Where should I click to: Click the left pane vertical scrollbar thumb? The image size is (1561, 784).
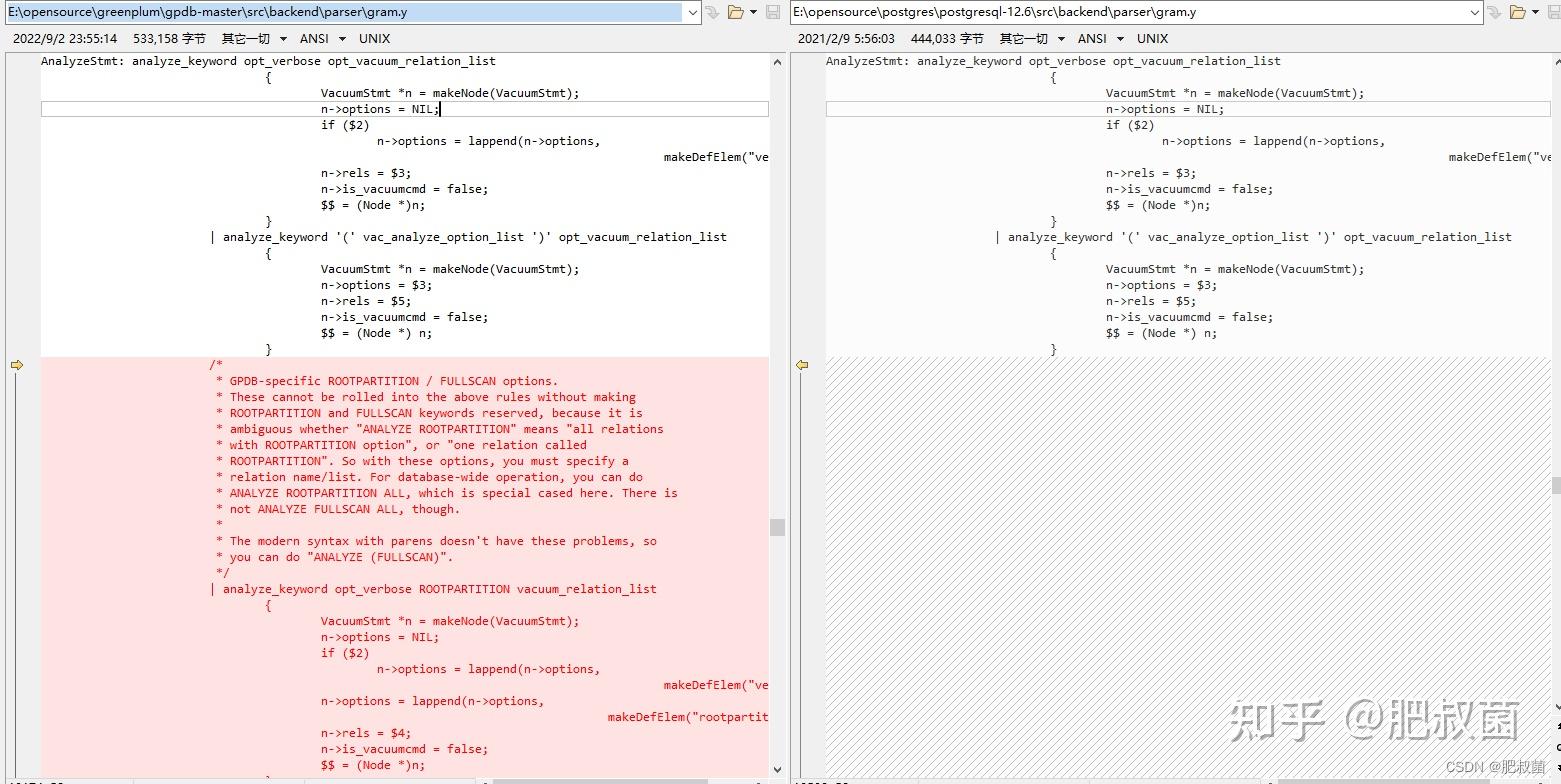pos(777,527)
